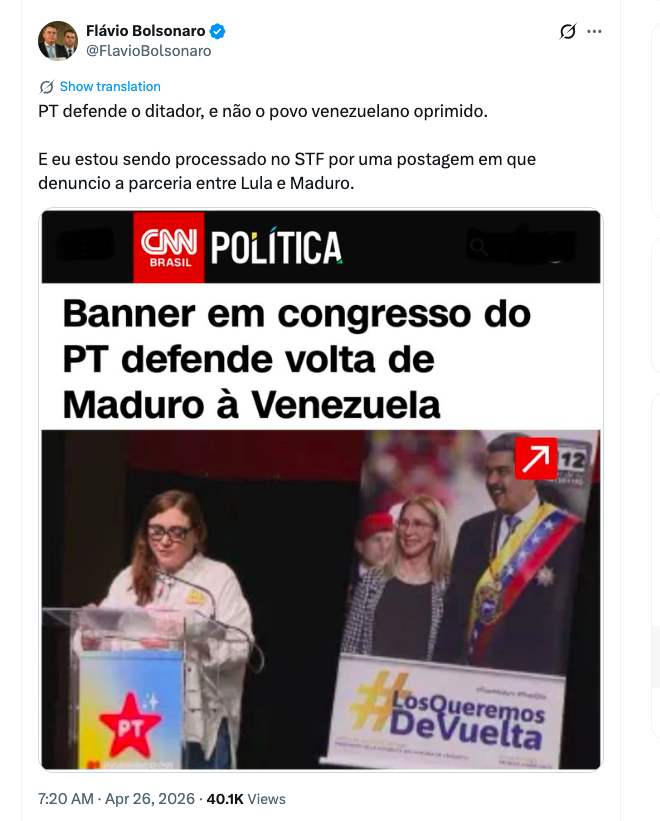Screen dimensions: 660x821
Task: Open the Flávio Bolsonaro display name
Action: point(146,31)
